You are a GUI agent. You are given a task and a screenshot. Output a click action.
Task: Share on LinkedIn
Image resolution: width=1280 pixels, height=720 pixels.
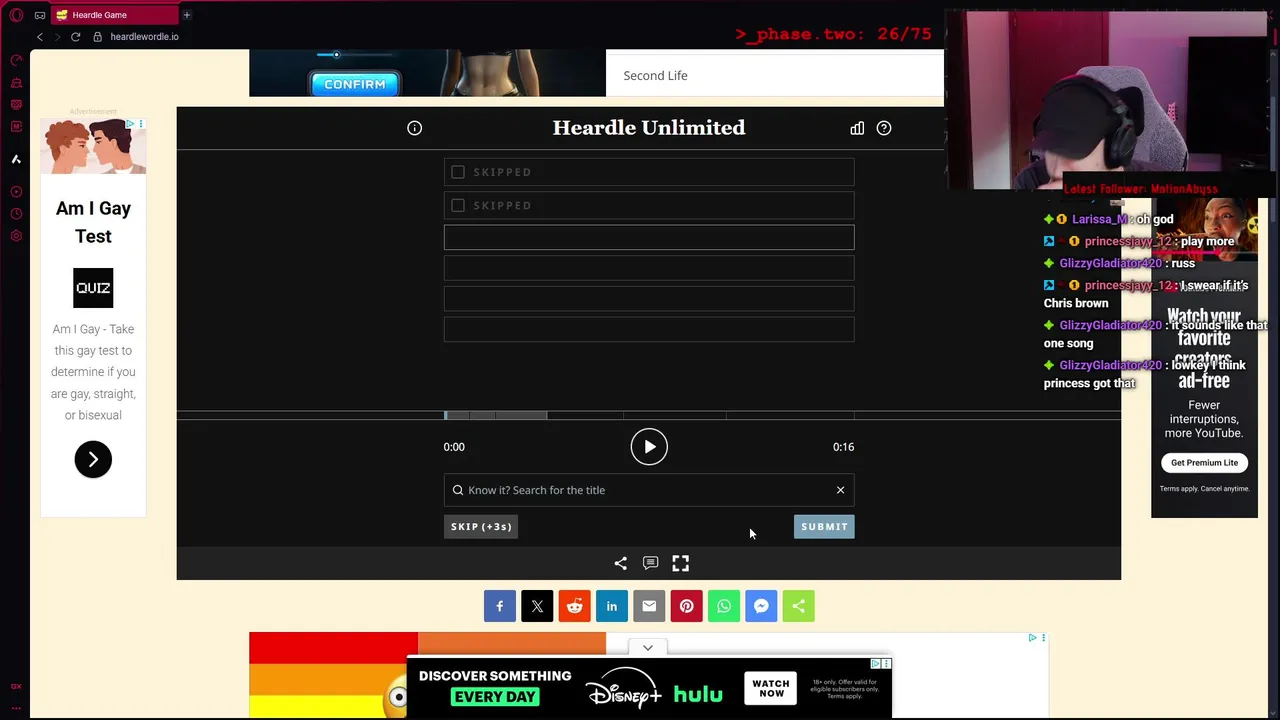(612, 606)
